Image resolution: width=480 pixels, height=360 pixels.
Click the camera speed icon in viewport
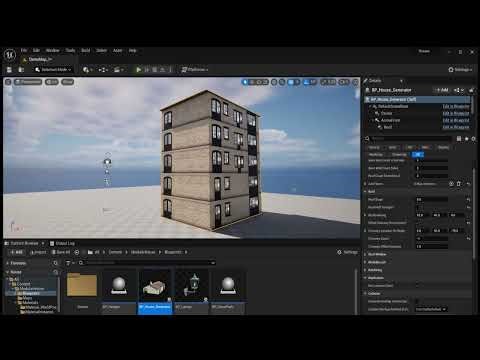[x=344, y=82]
